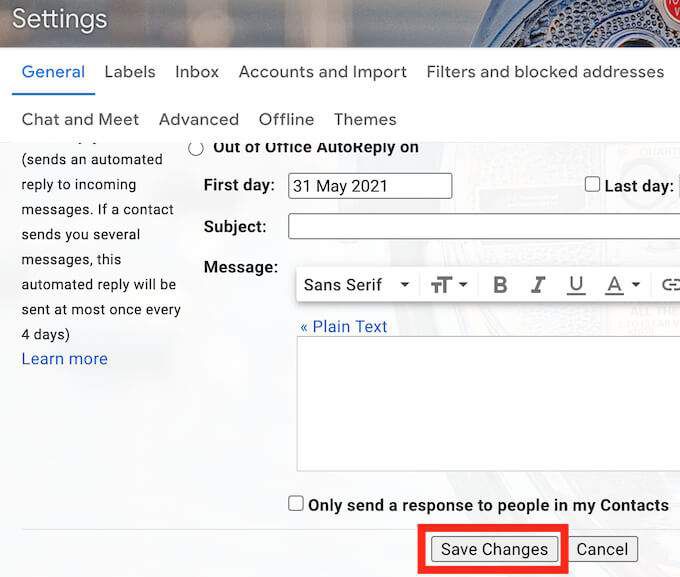Click the Save Changes button
680x577 pixels.
point(494,549)
